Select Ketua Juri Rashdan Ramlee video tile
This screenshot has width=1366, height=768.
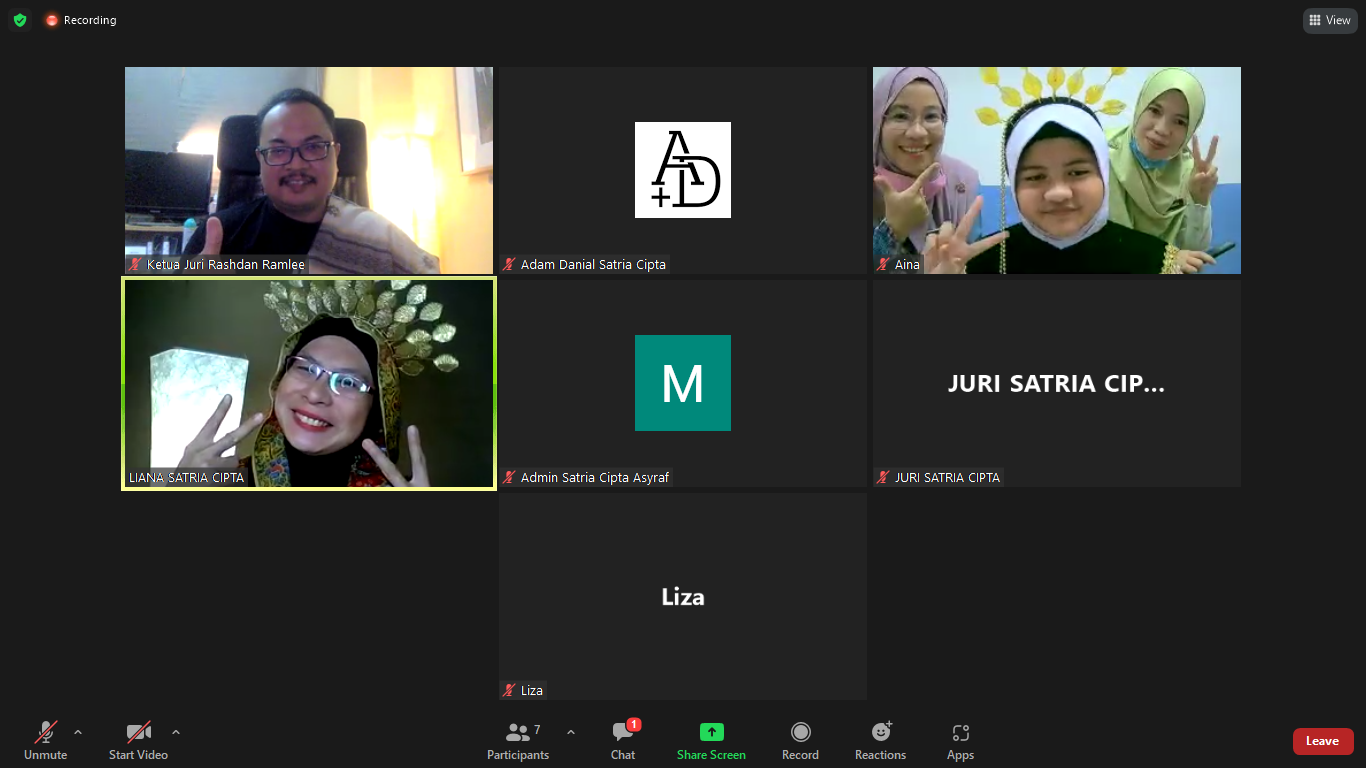(309, 170)
